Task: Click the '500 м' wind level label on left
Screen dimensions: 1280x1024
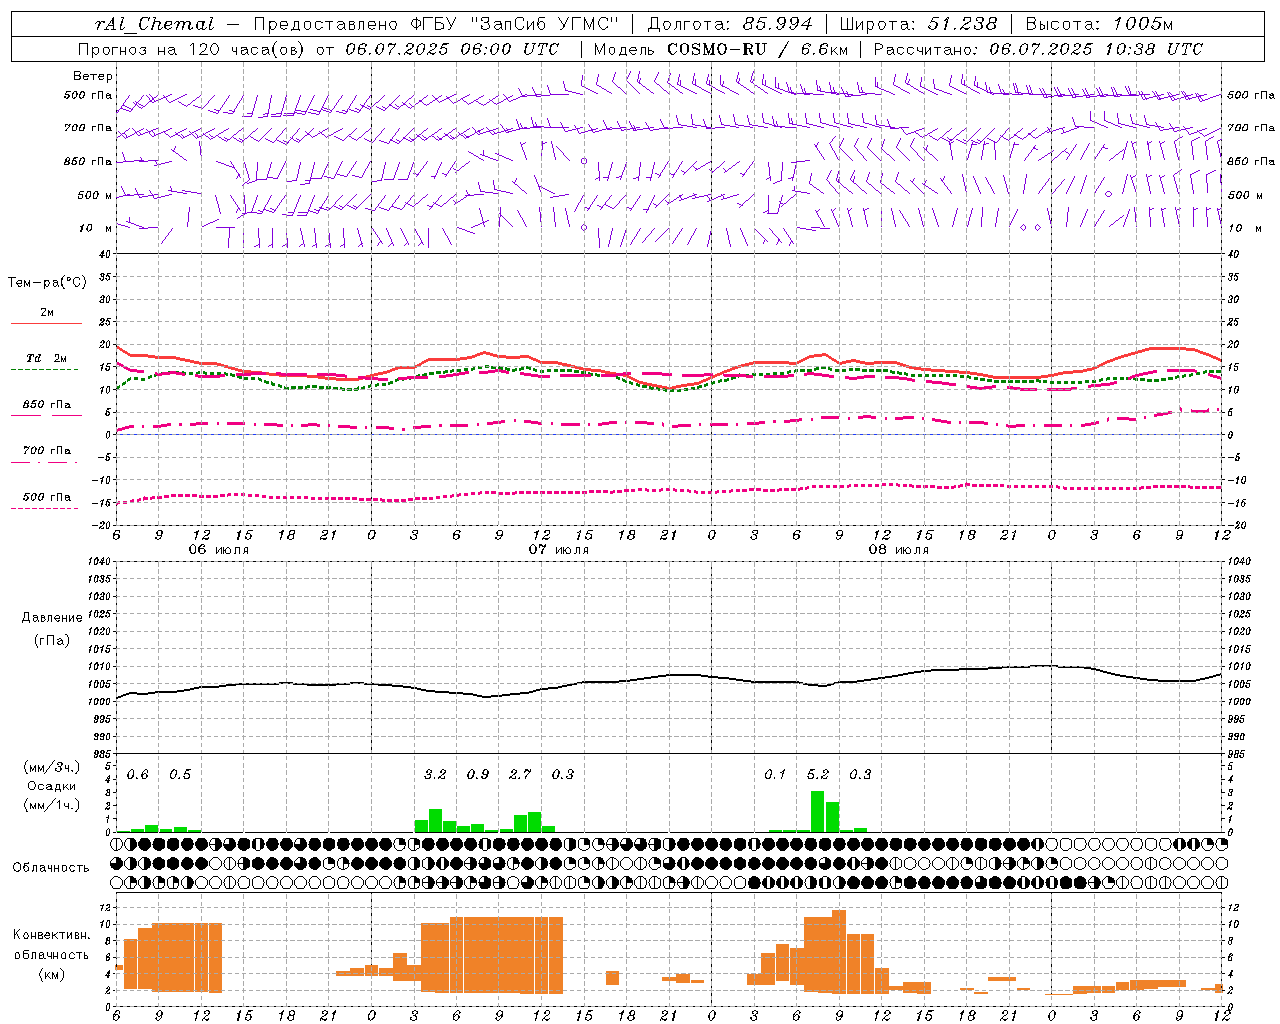Action: pos(95,195)
